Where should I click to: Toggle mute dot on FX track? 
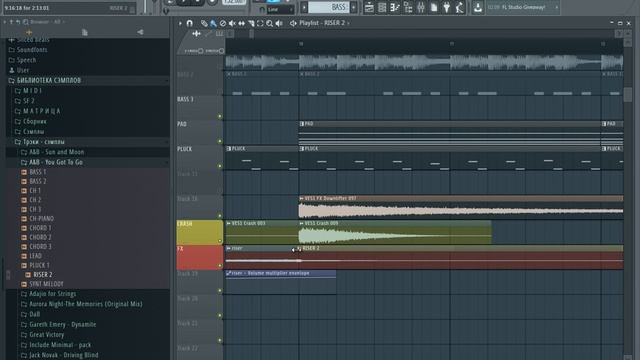(x=220, y=266)
